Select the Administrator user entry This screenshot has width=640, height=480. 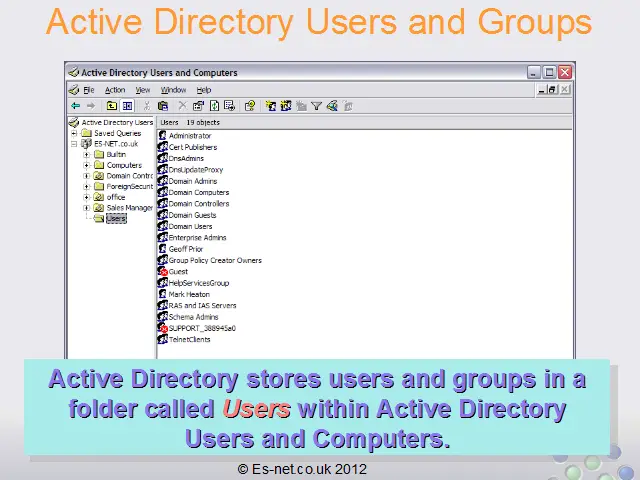pyautogui.click(x=190, y=136)
